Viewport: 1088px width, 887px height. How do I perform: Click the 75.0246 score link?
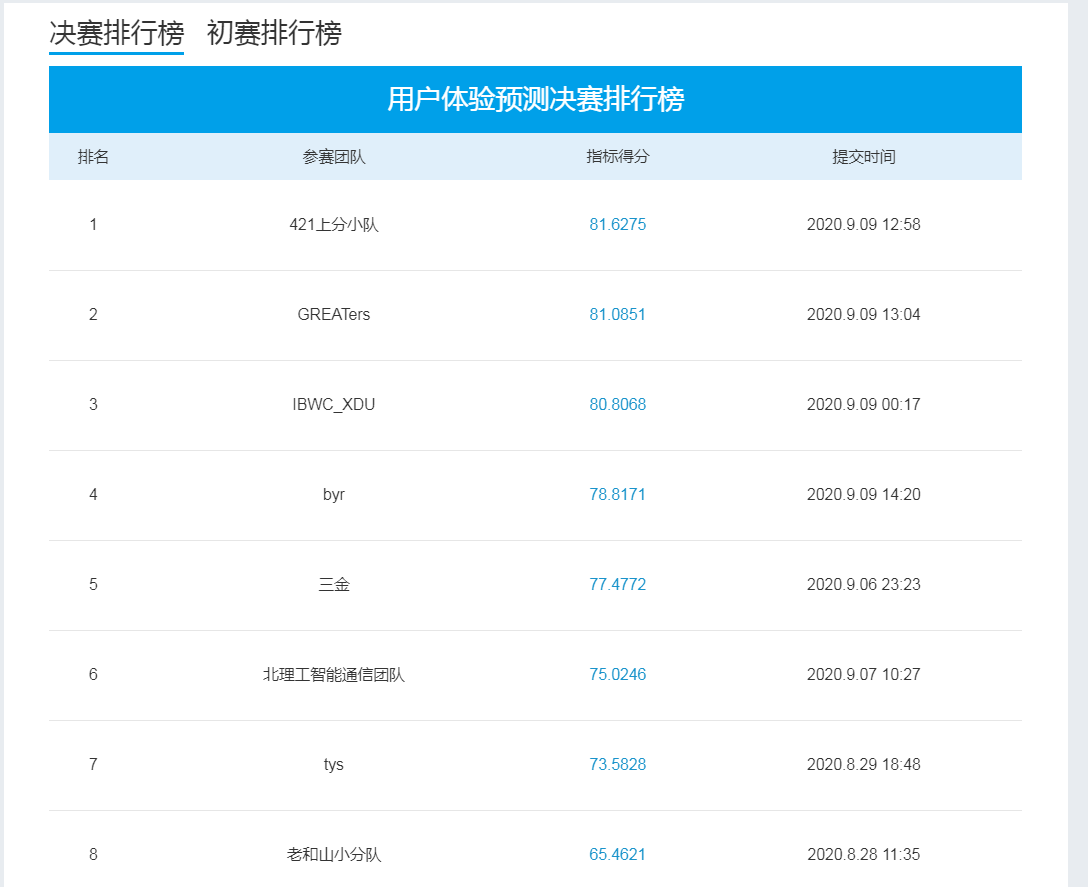click(617, 675)
